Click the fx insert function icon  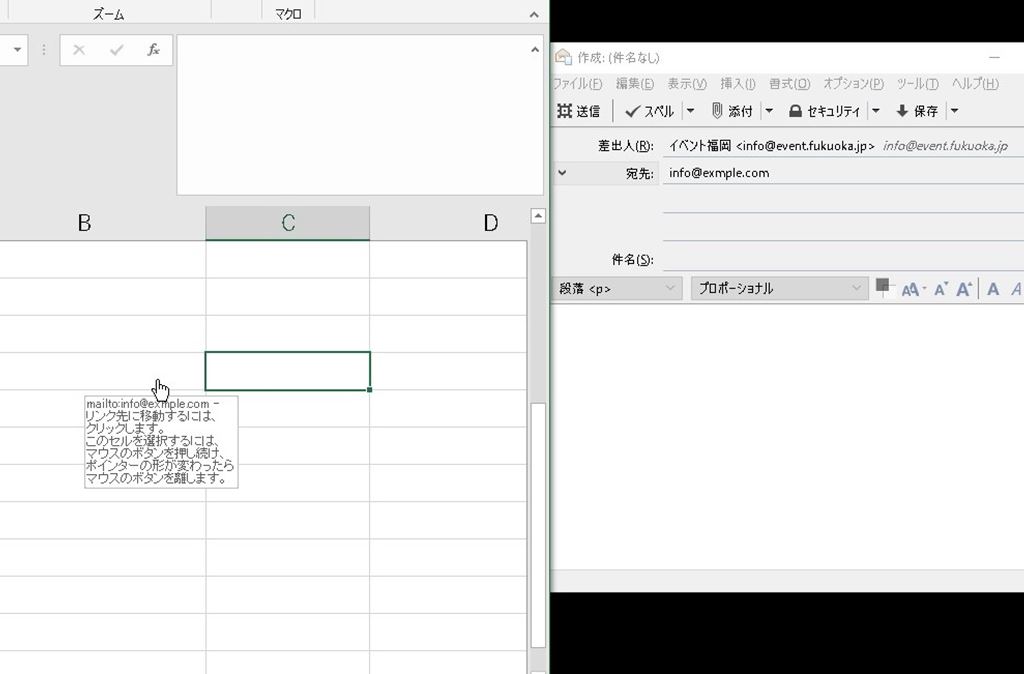tap(153, 50)
